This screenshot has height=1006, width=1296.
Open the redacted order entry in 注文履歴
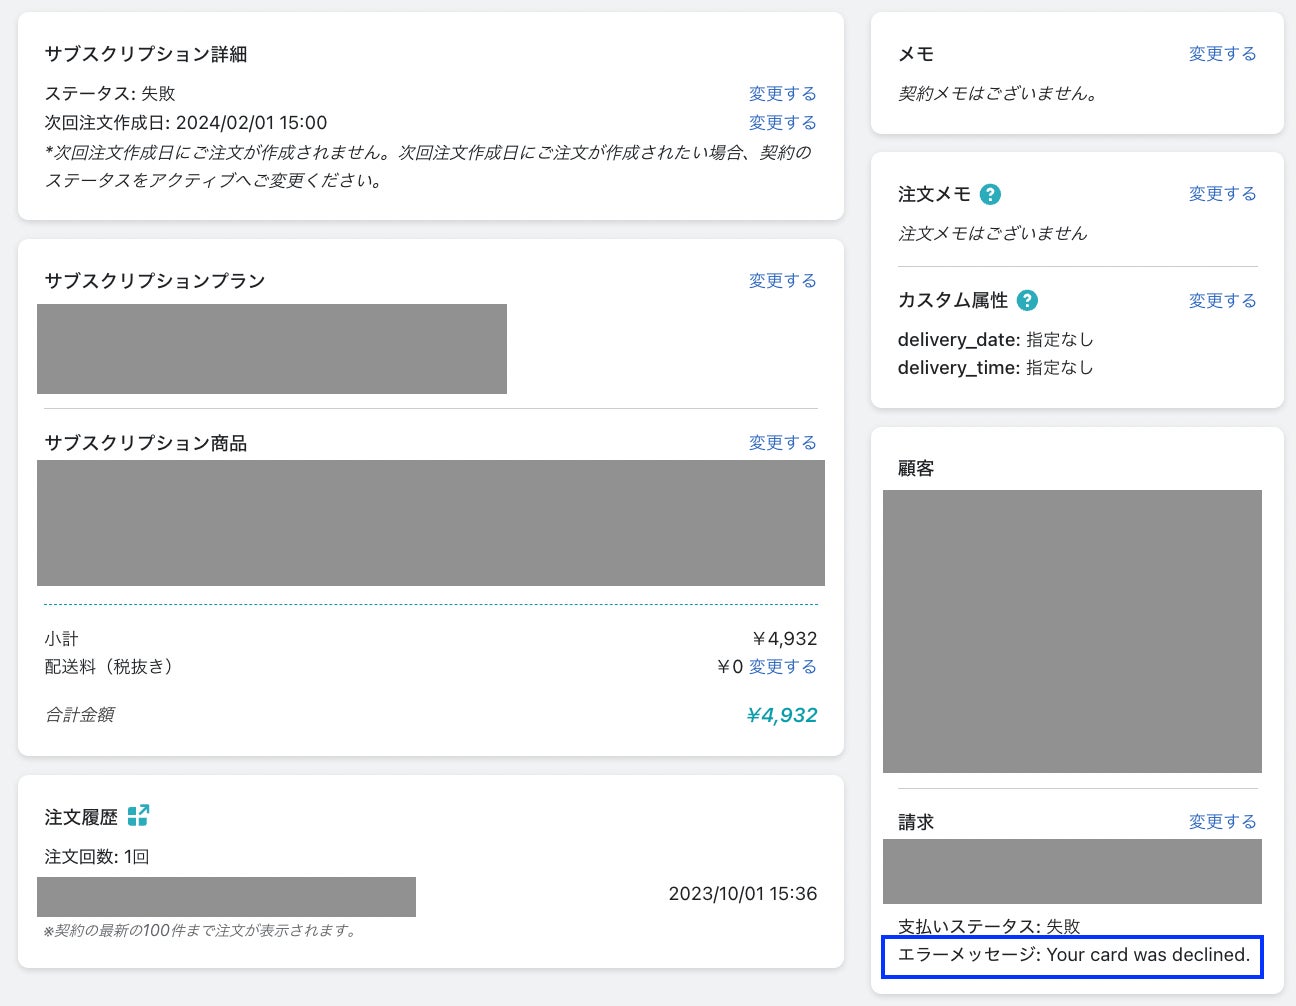coord(226,897)
